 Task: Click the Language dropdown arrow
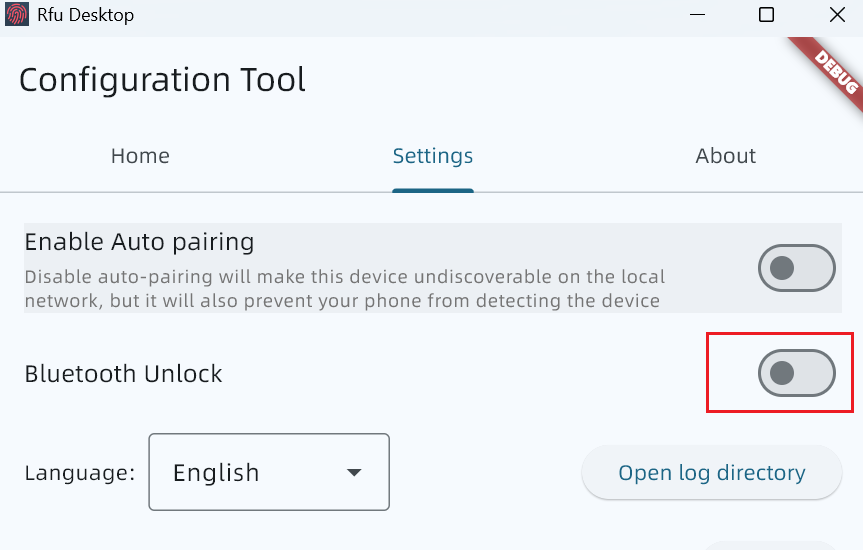click(x=354, y=473)
